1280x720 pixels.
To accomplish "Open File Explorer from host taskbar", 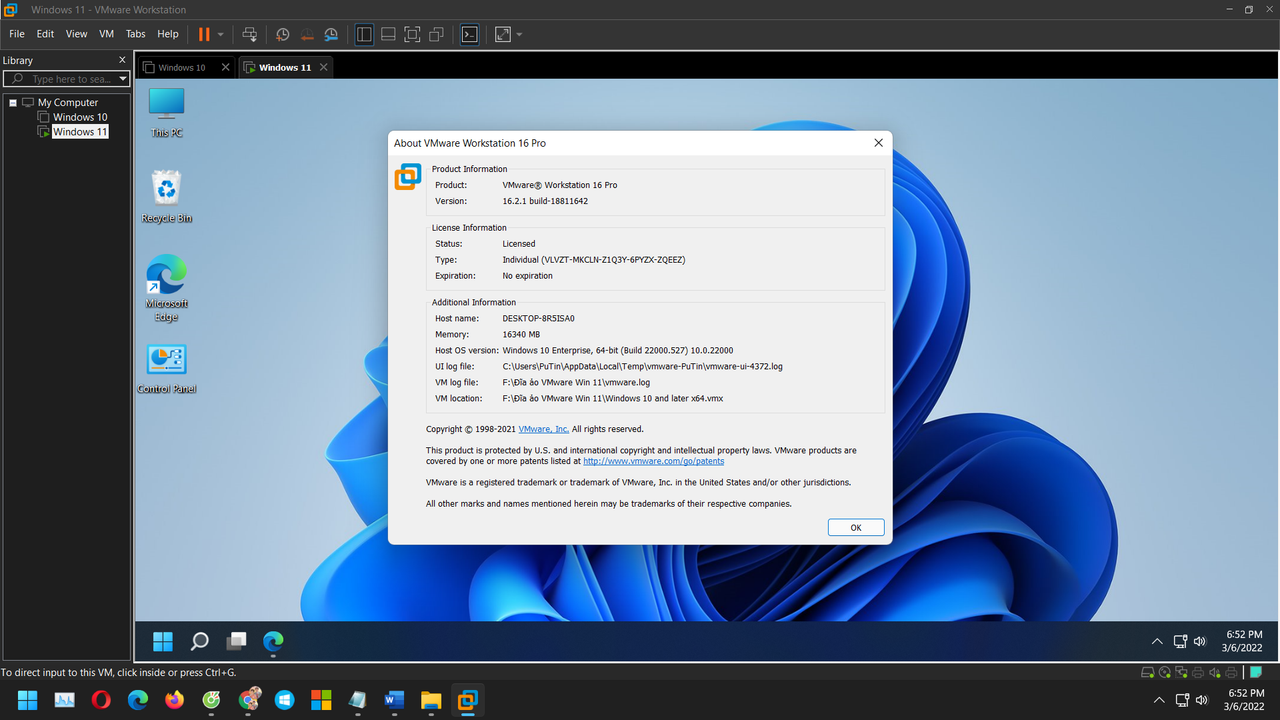I will (x=431, y=700).
